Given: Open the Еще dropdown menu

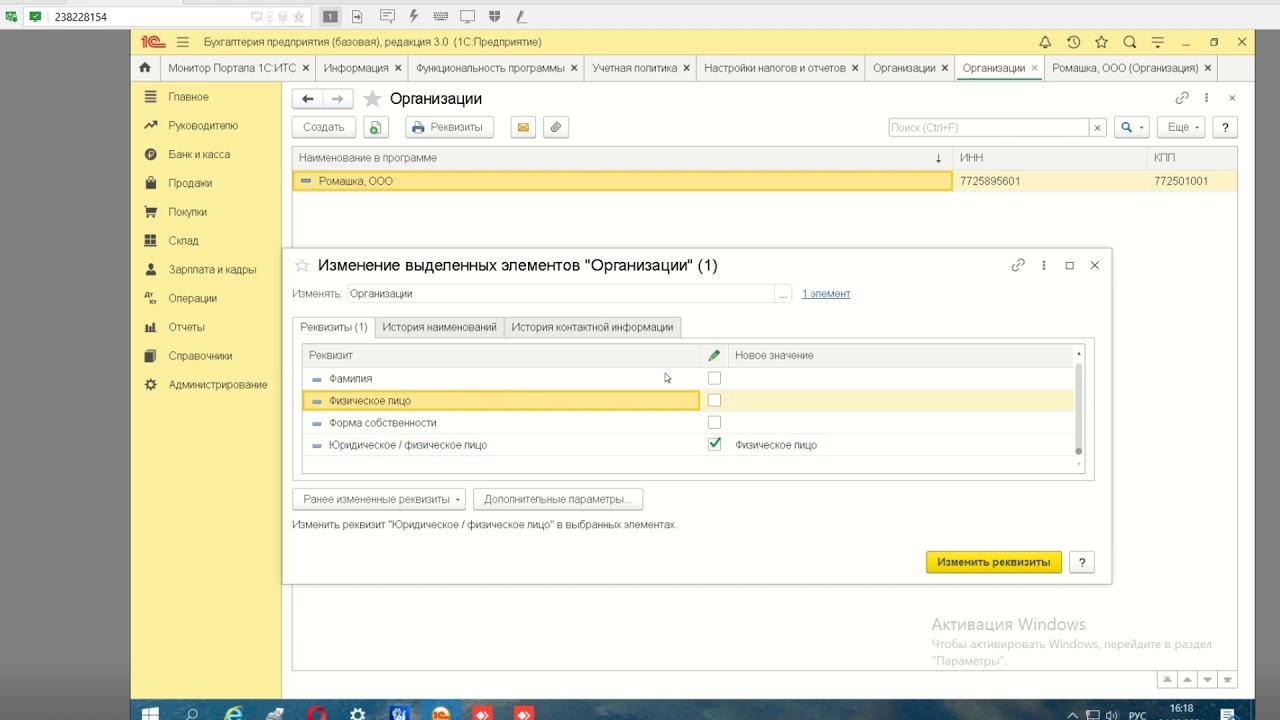Looking at the screenshot, I should (x=1183, y=127).
